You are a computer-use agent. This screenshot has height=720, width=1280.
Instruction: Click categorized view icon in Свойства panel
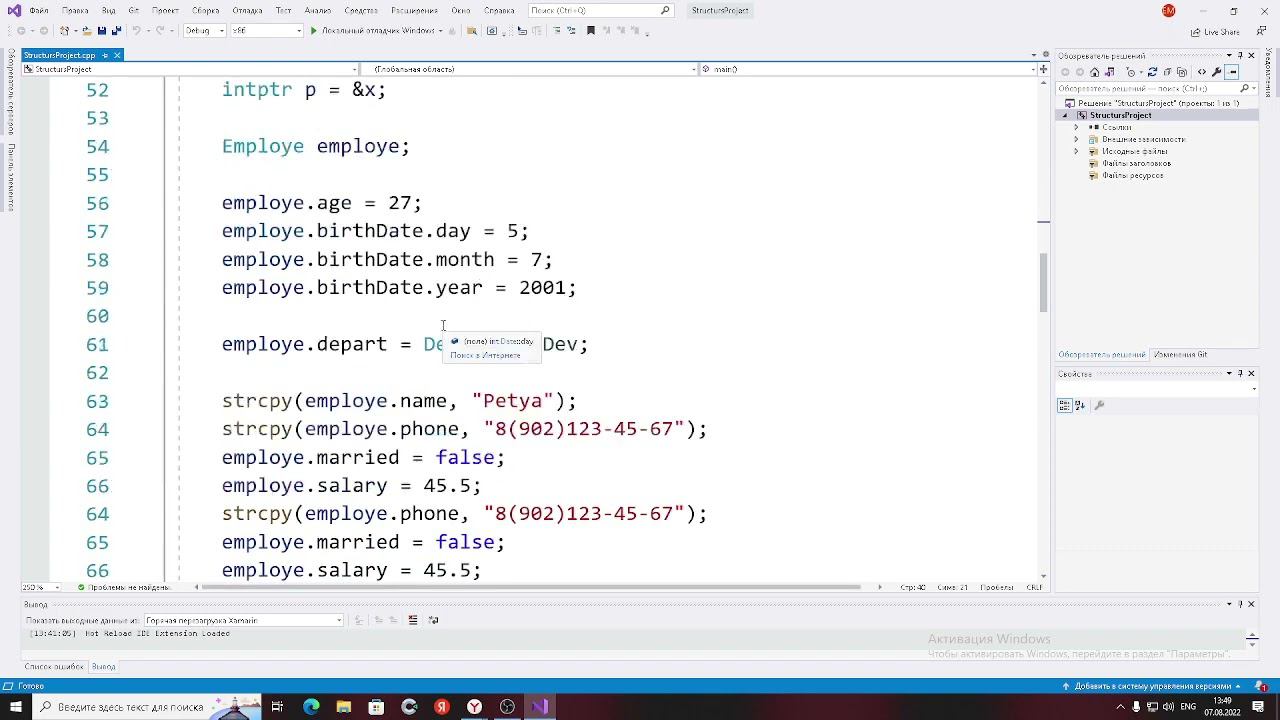coord(1065,405)
